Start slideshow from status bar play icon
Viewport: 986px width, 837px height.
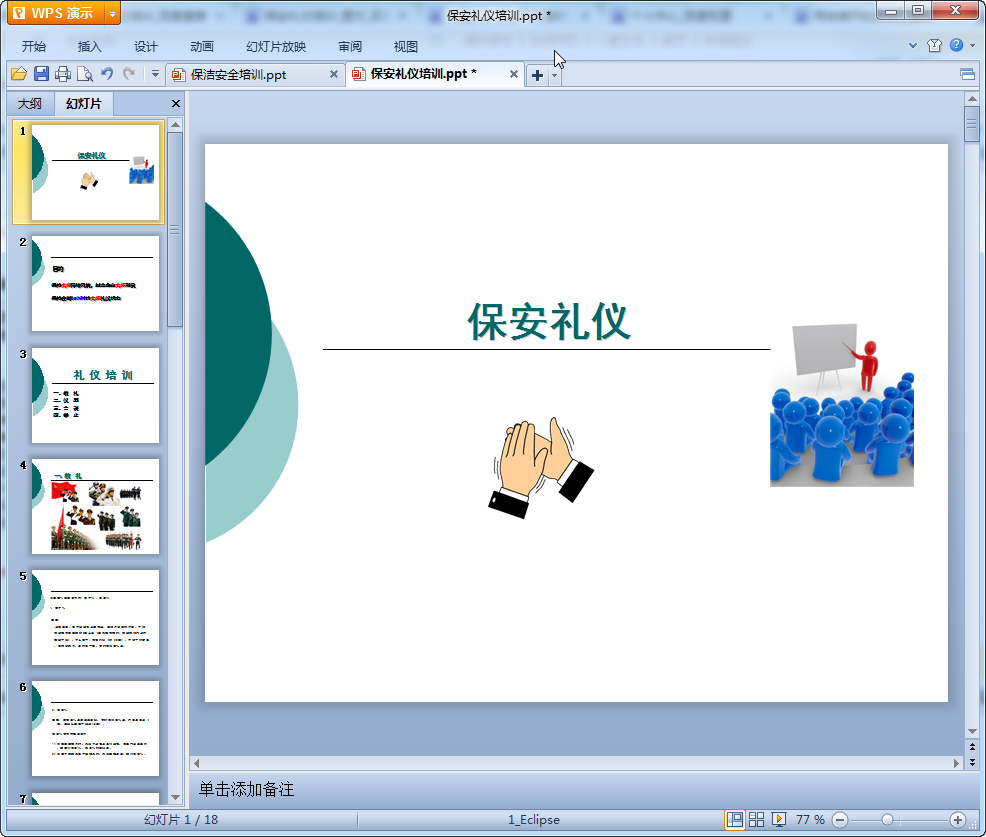click(779, 819)
